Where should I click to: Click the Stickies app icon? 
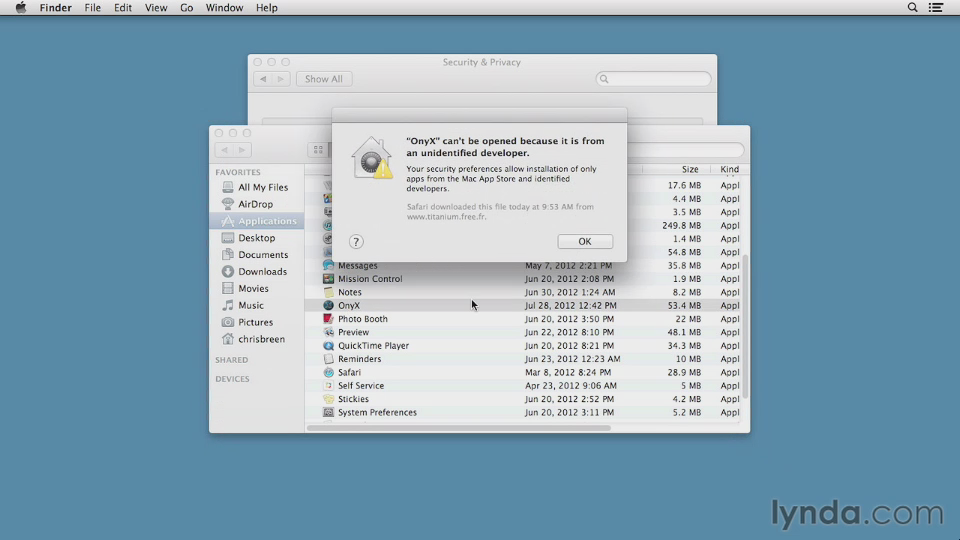point(329,399)
